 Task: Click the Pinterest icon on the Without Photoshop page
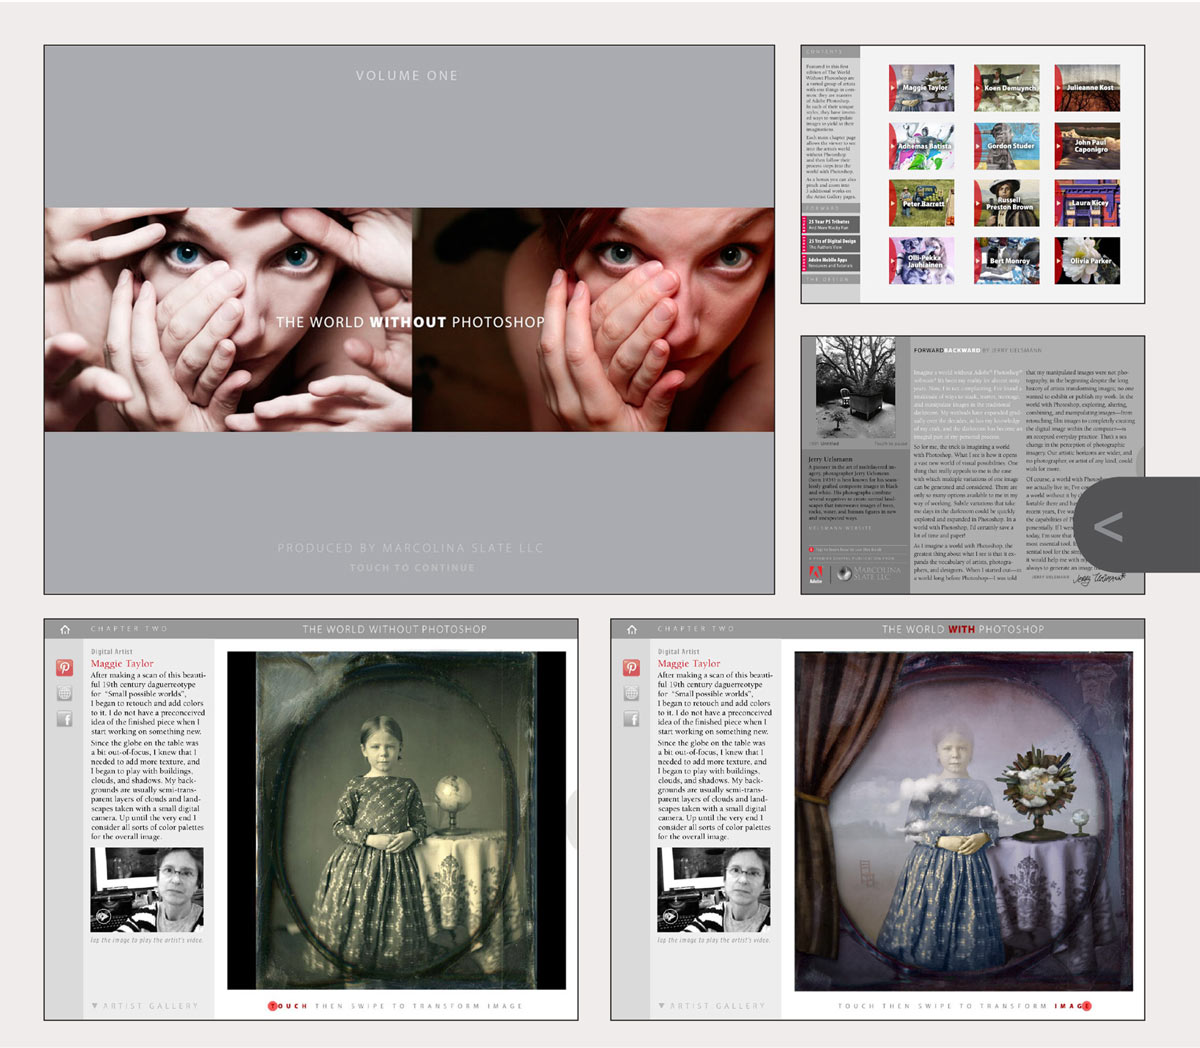65,668
